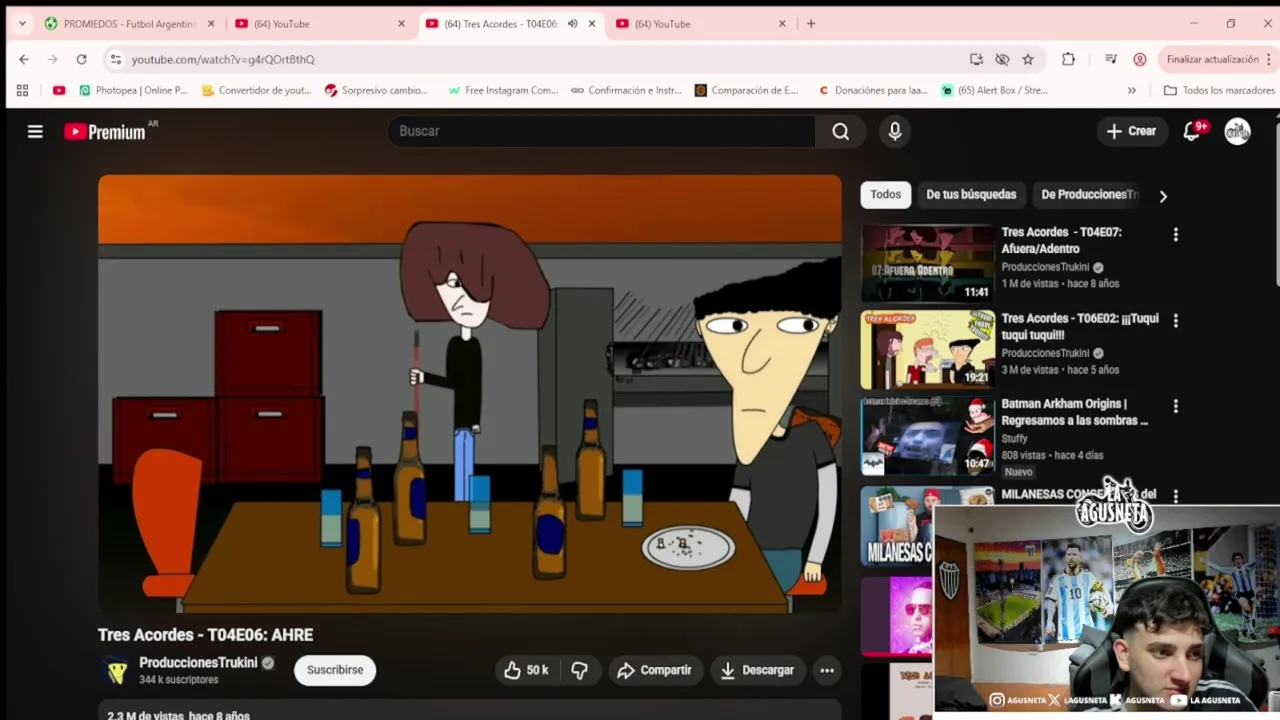Click the ProduccionesTrukini channel avatar
Image resolution: width=1280 pixels, height=720 pixels.
[116, 670]
